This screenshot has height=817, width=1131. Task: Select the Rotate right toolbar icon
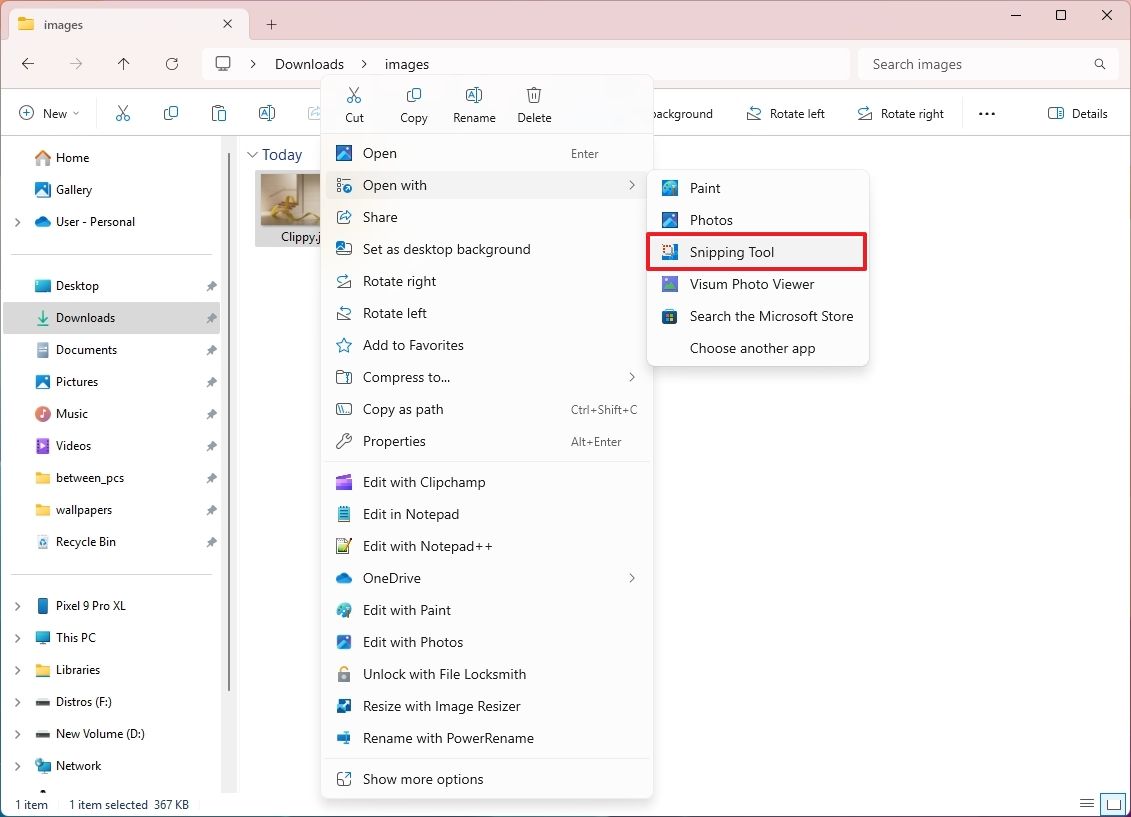pyautogui.click(x=863, y=113)
